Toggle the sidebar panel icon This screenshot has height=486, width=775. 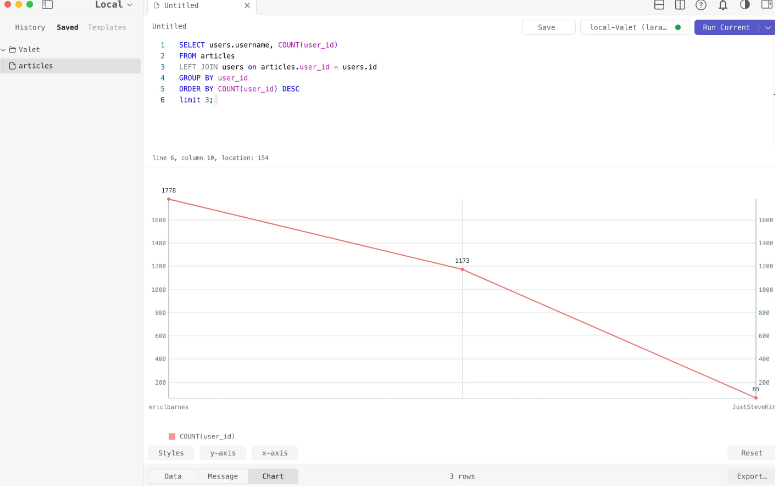click(47, 5)
